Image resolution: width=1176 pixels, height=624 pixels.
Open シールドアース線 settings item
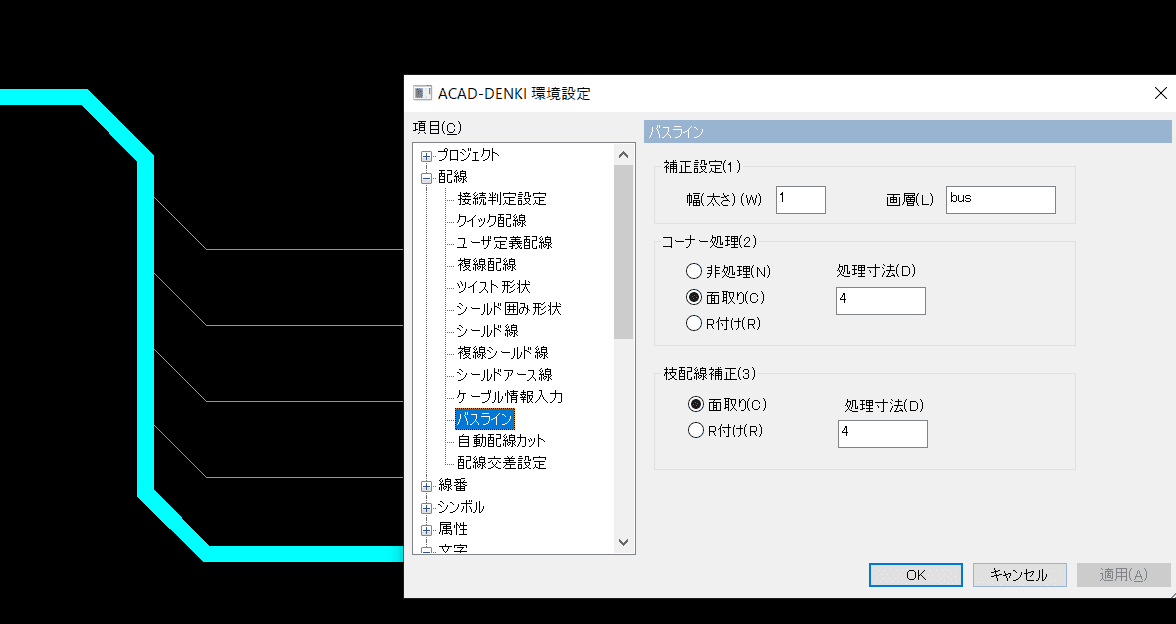tap(504, 374)
